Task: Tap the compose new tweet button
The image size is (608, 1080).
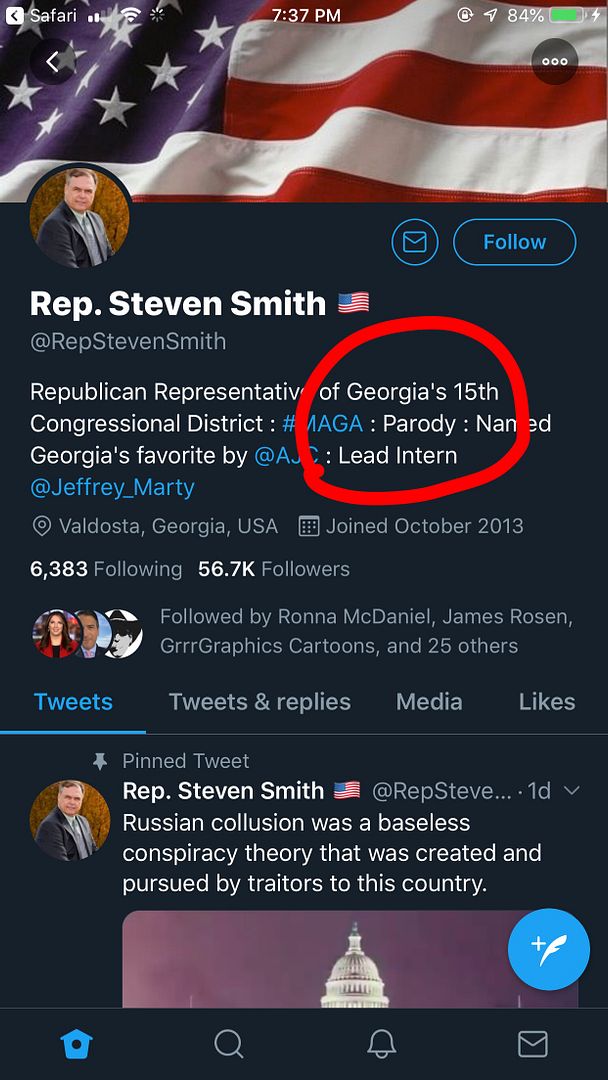Action: coord(550,946)
